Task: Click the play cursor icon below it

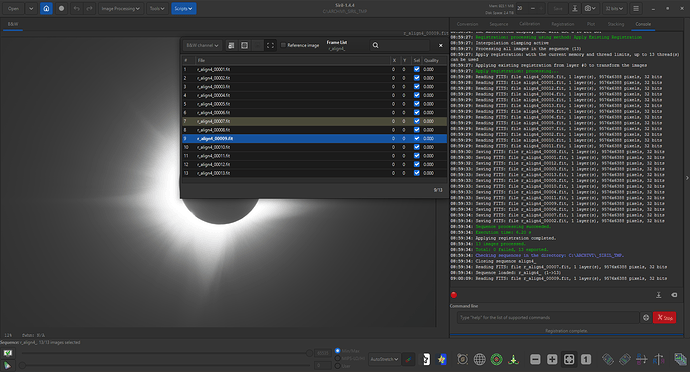Action: click(x=7, y=365)
